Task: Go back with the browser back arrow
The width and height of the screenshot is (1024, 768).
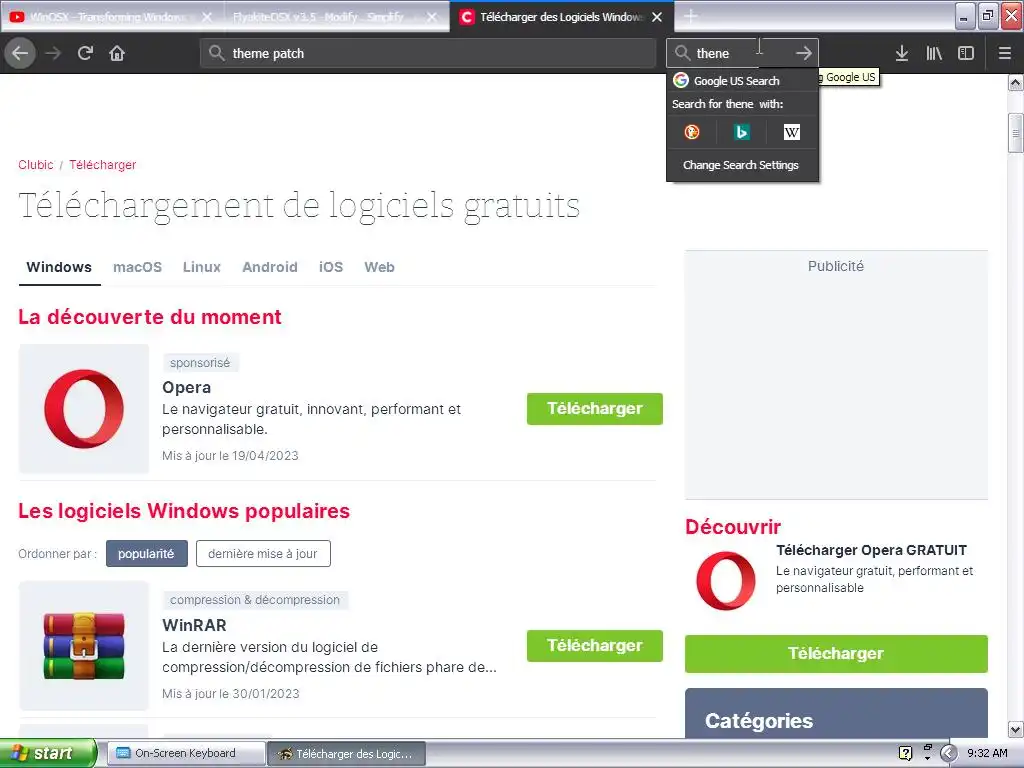Action: coord(20,53)
